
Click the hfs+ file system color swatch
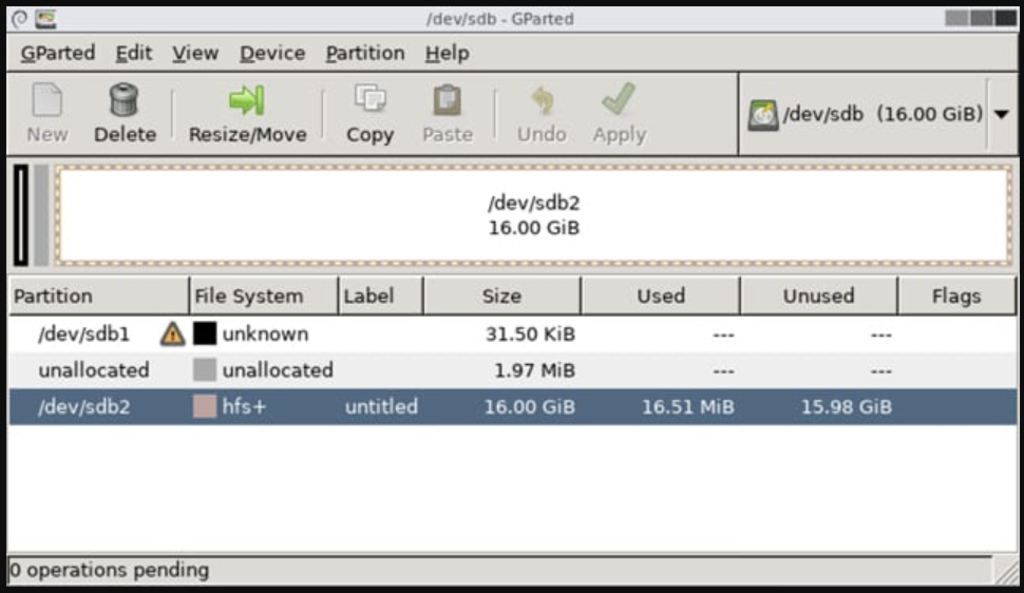pyautogui.click(x=205, y=407)
